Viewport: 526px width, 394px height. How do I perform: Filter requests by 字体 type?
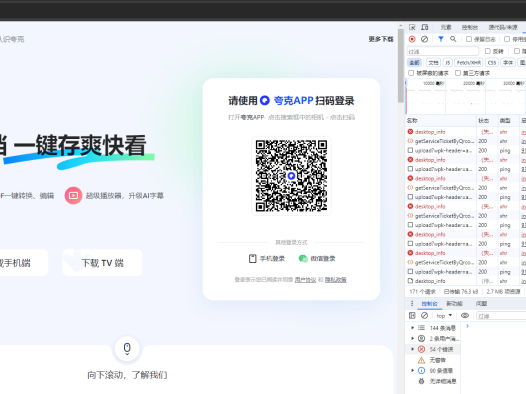pos(508,62)
